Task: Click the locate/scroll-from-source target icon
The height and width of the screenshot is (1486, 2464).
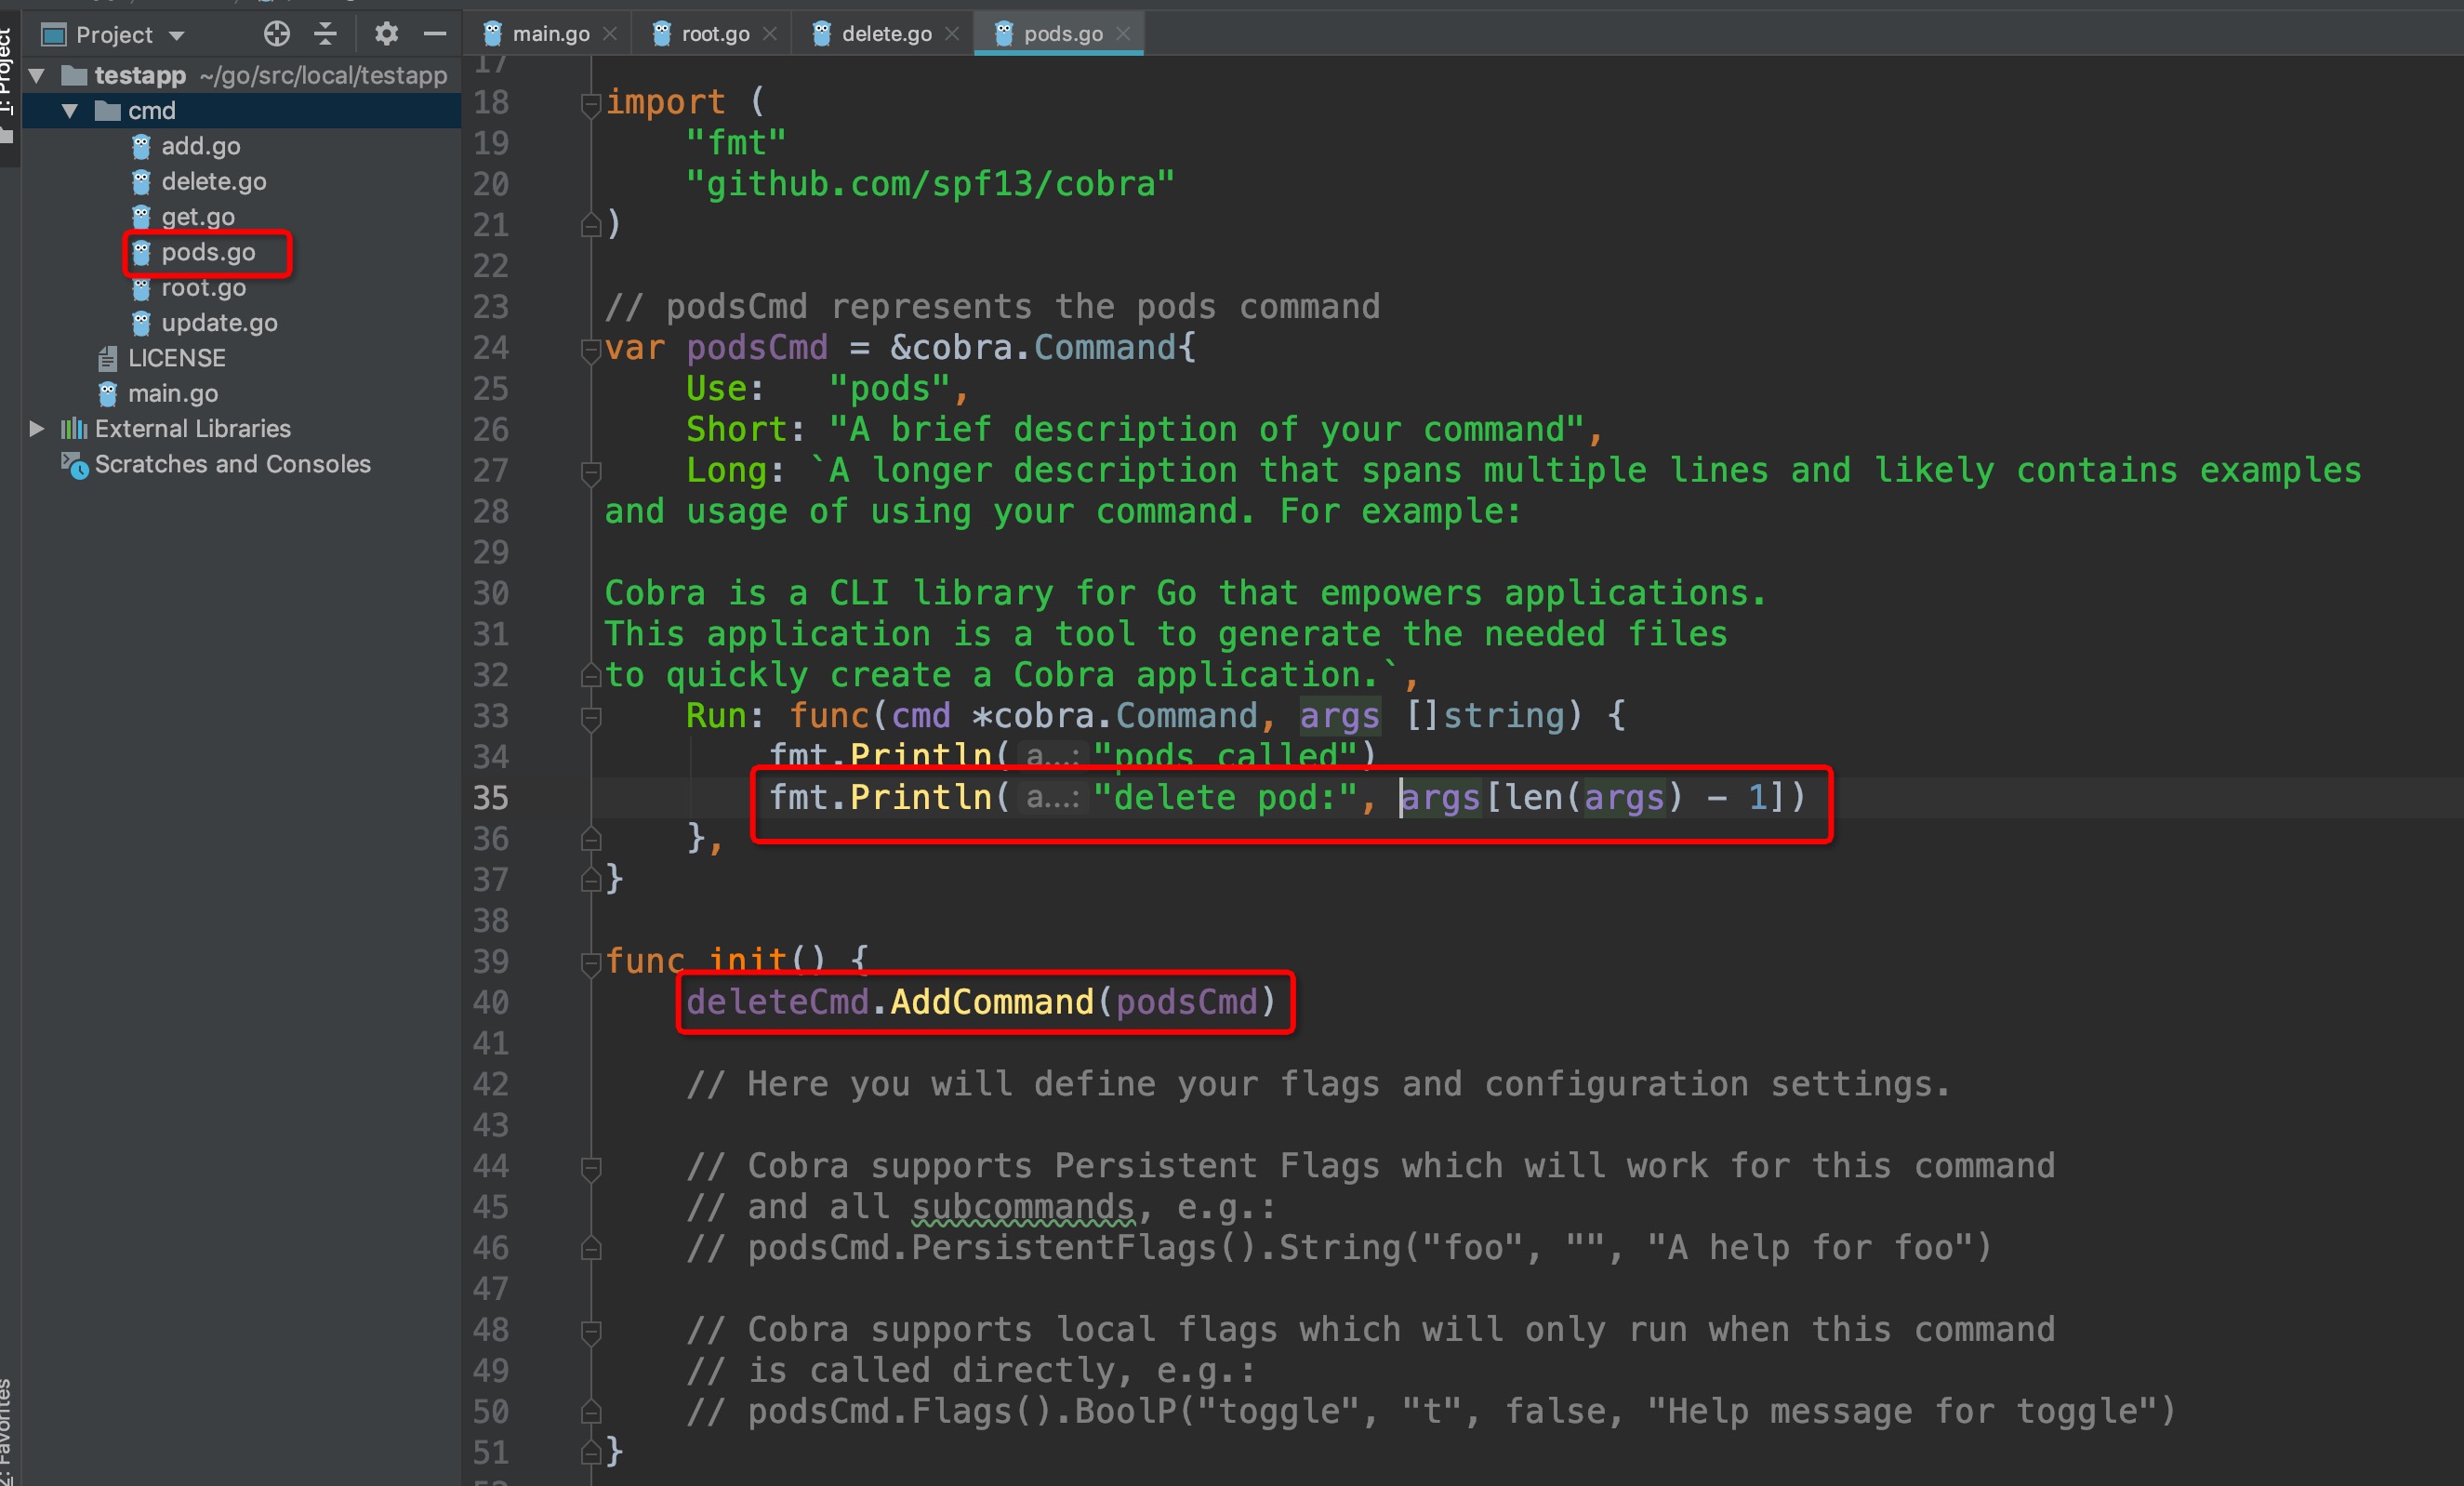Action: [276, 34]
